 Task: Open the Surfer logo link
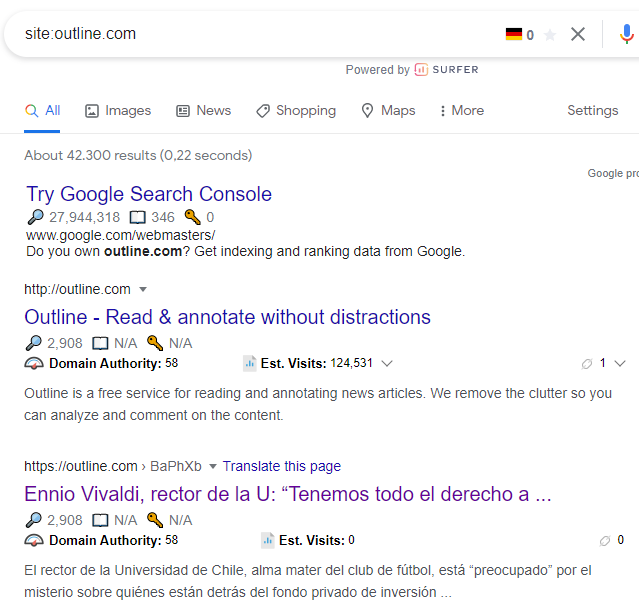[x=447, y=70]
